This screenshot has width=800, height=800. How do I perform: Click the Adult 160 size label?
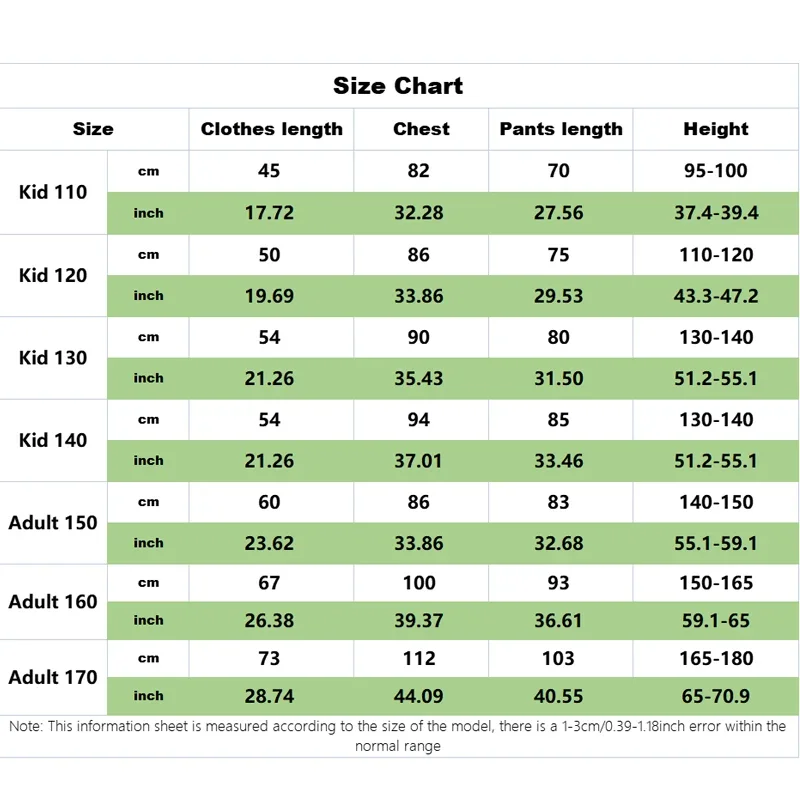point(53,601)
